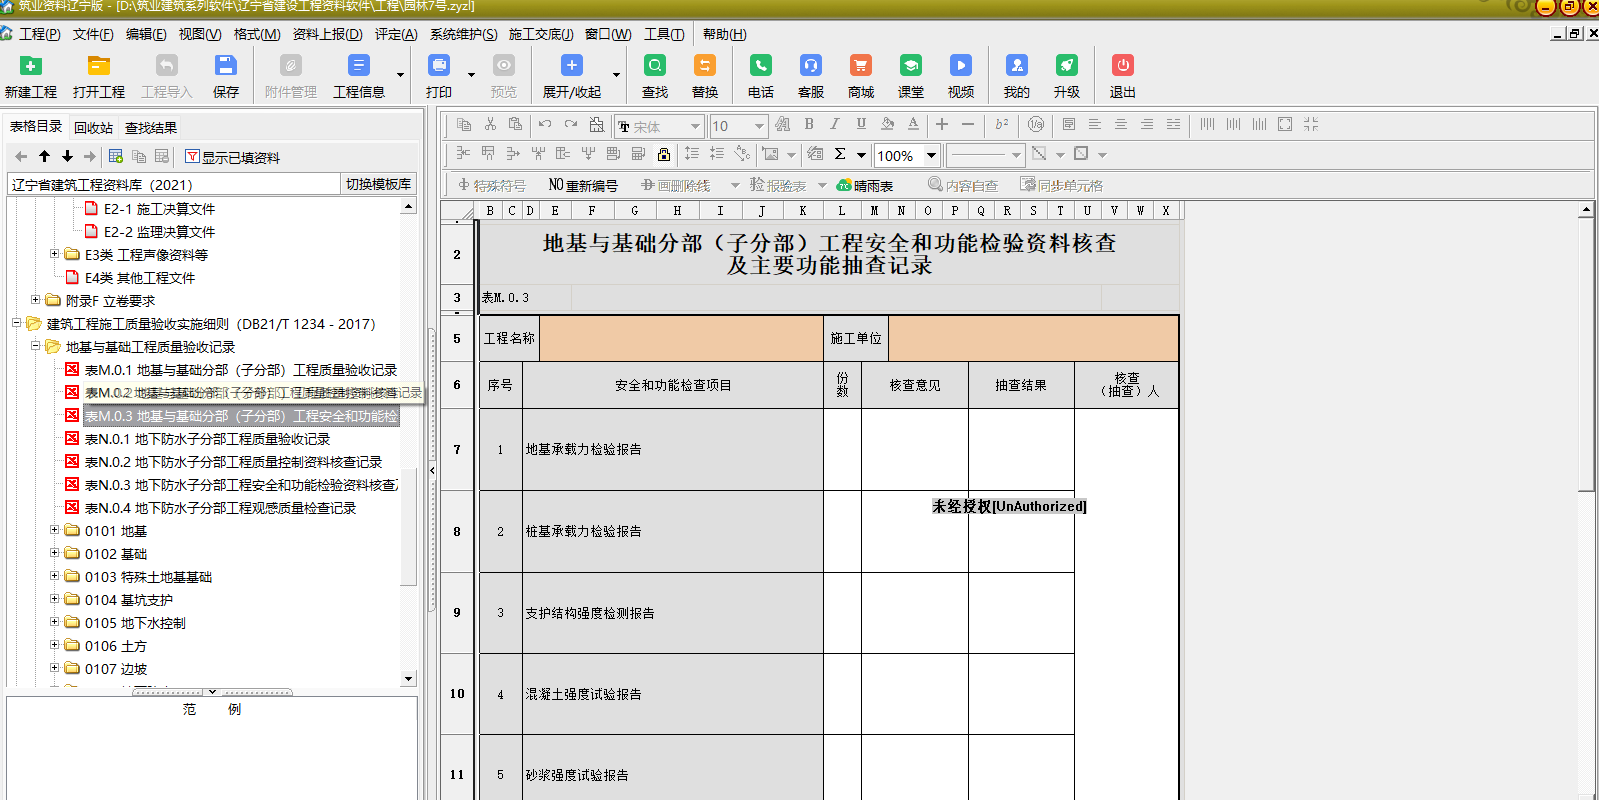Click the 升级 (Upgrade) icon
This screenshot has width=1599, height=800.
[1067, 76]
